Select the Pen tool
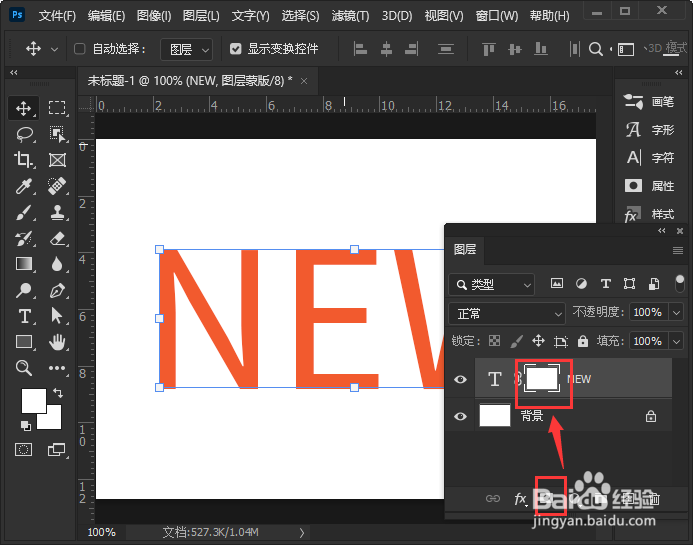Screen dimensions: 693x545 point(57,290)
